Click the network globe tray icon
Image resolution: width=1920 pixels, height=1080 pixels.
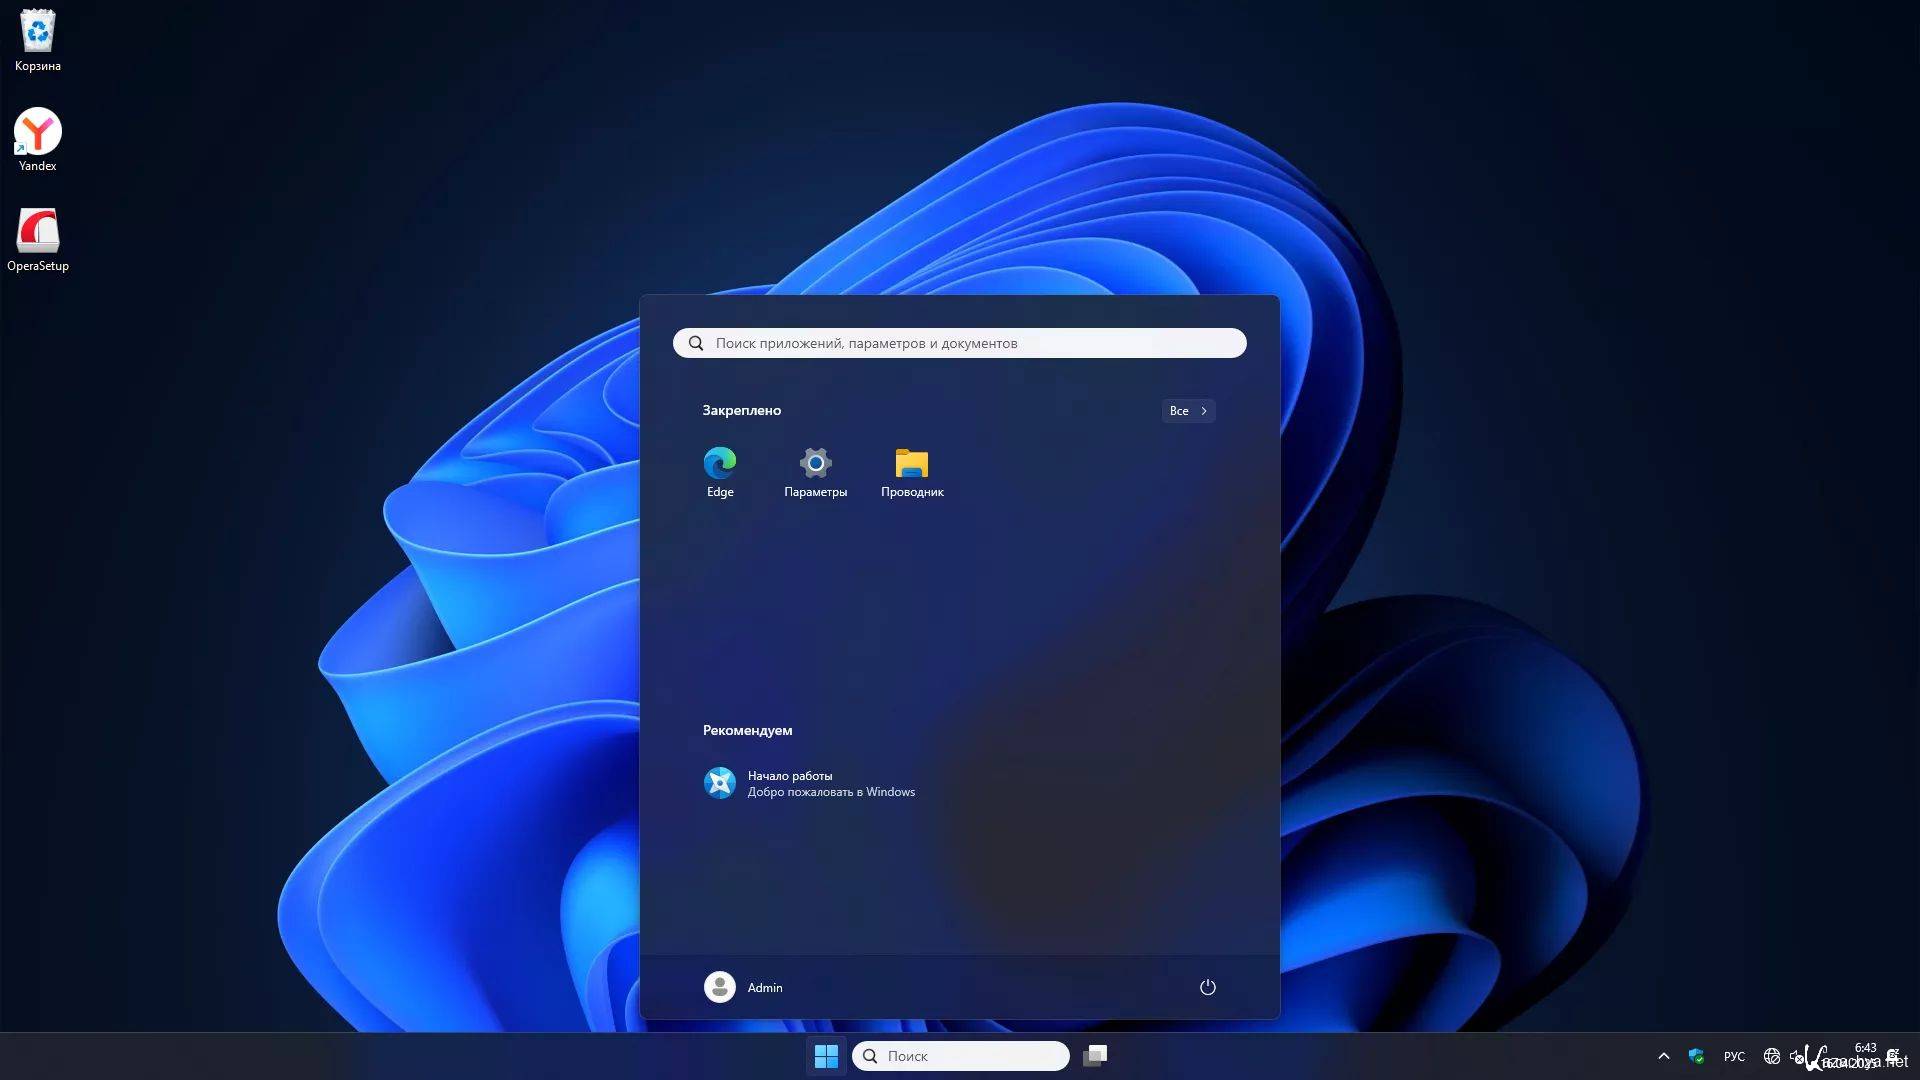click(x=1771, y=1056)
